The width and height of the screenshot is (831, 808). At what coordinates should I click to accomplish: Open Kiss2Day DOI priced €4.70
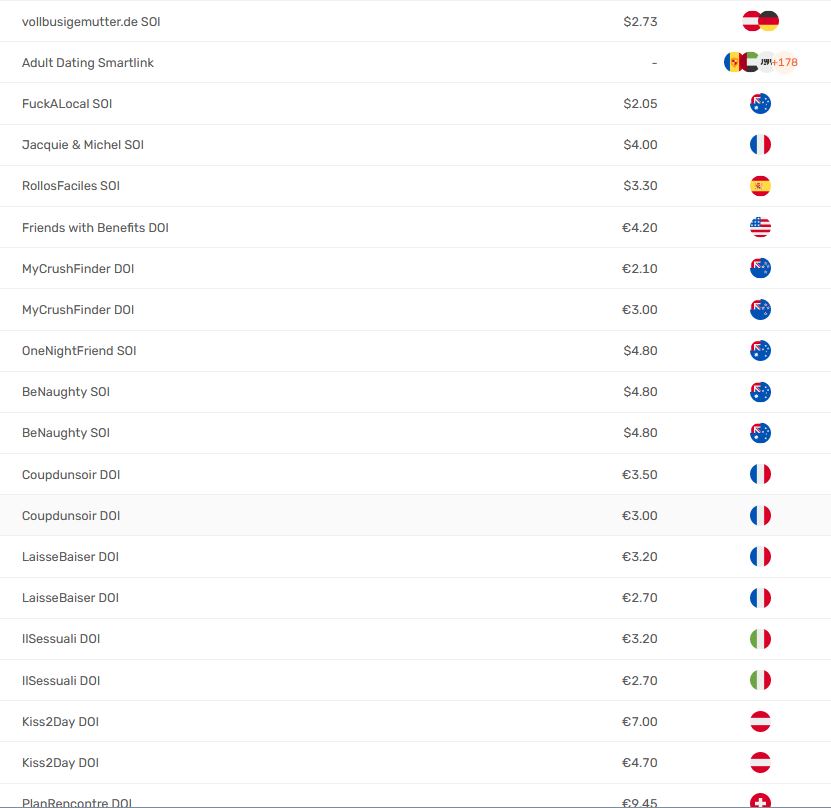(60, 763)
